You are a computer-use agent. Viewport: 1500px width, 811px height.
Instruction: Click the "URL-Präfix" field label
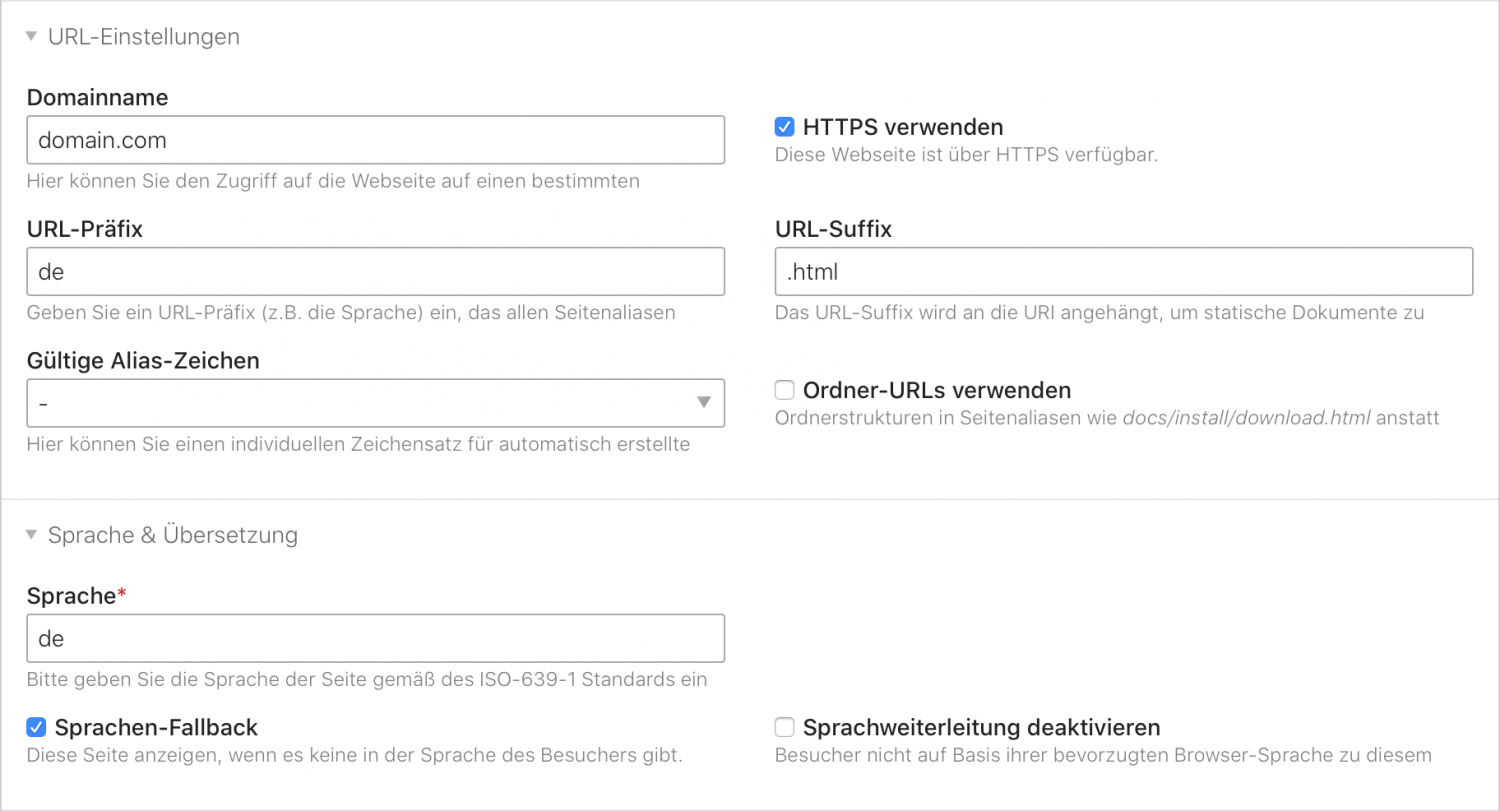[x=85, y=229]
